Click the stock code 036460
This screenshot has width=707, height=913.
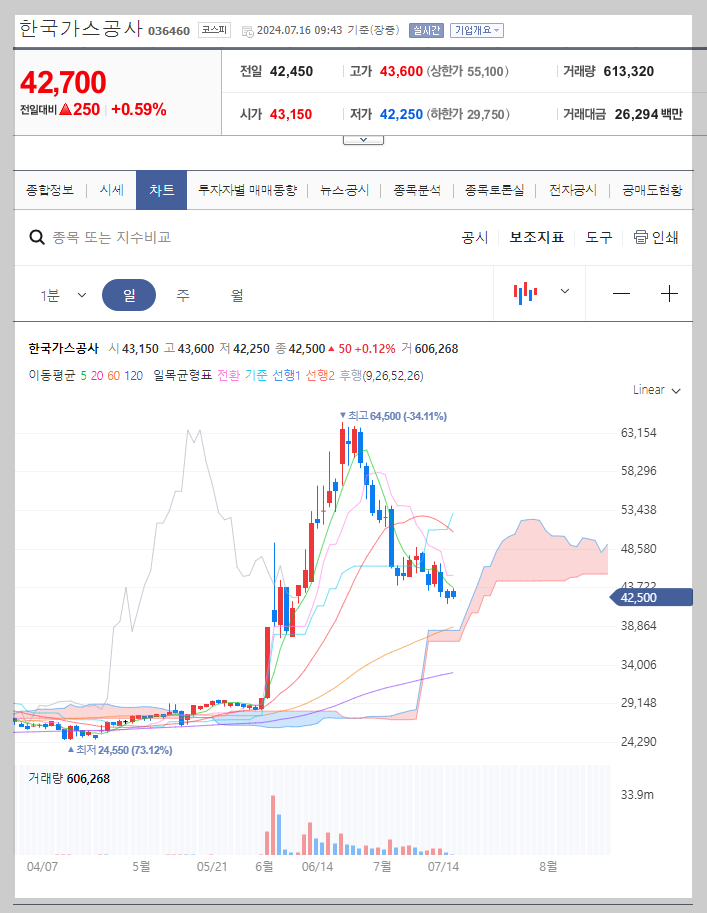point(169,31)
